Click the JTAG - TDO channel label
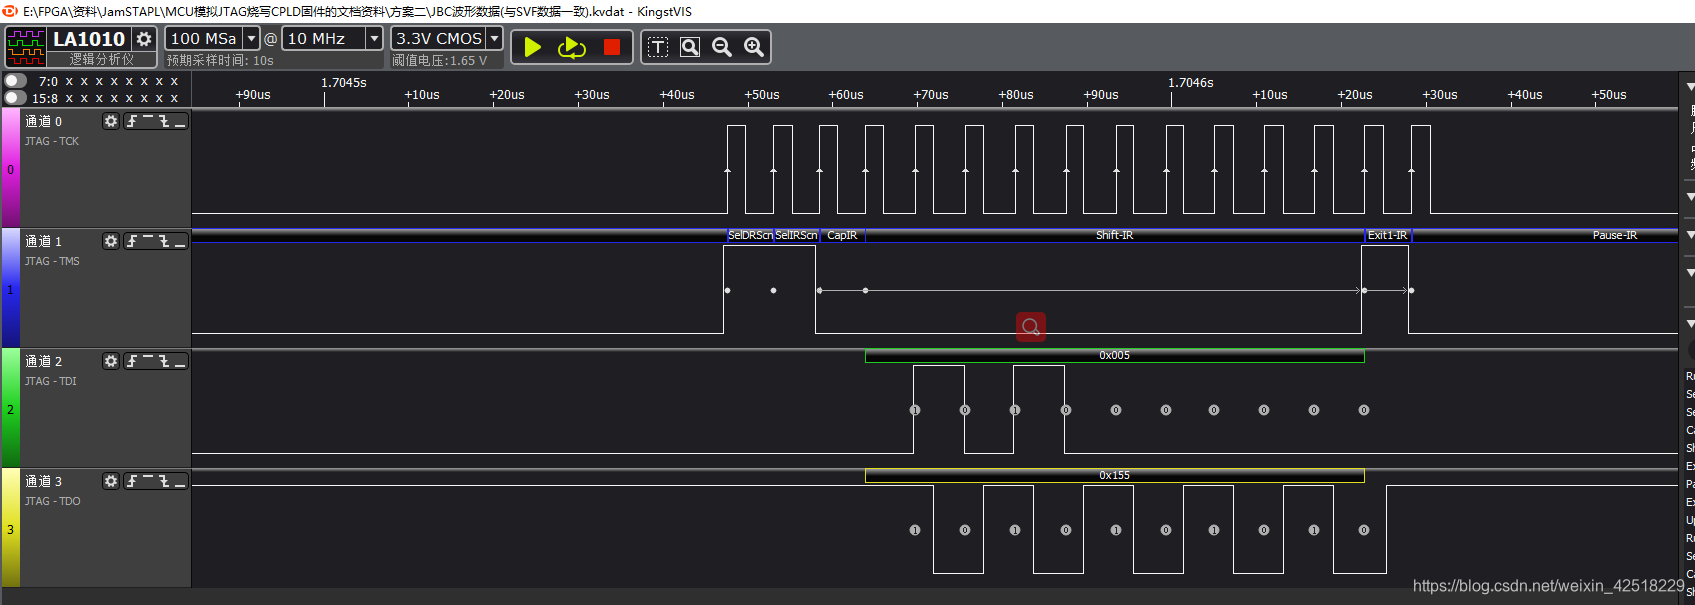This screenshot has height=605, width=1695. [53, 501]
